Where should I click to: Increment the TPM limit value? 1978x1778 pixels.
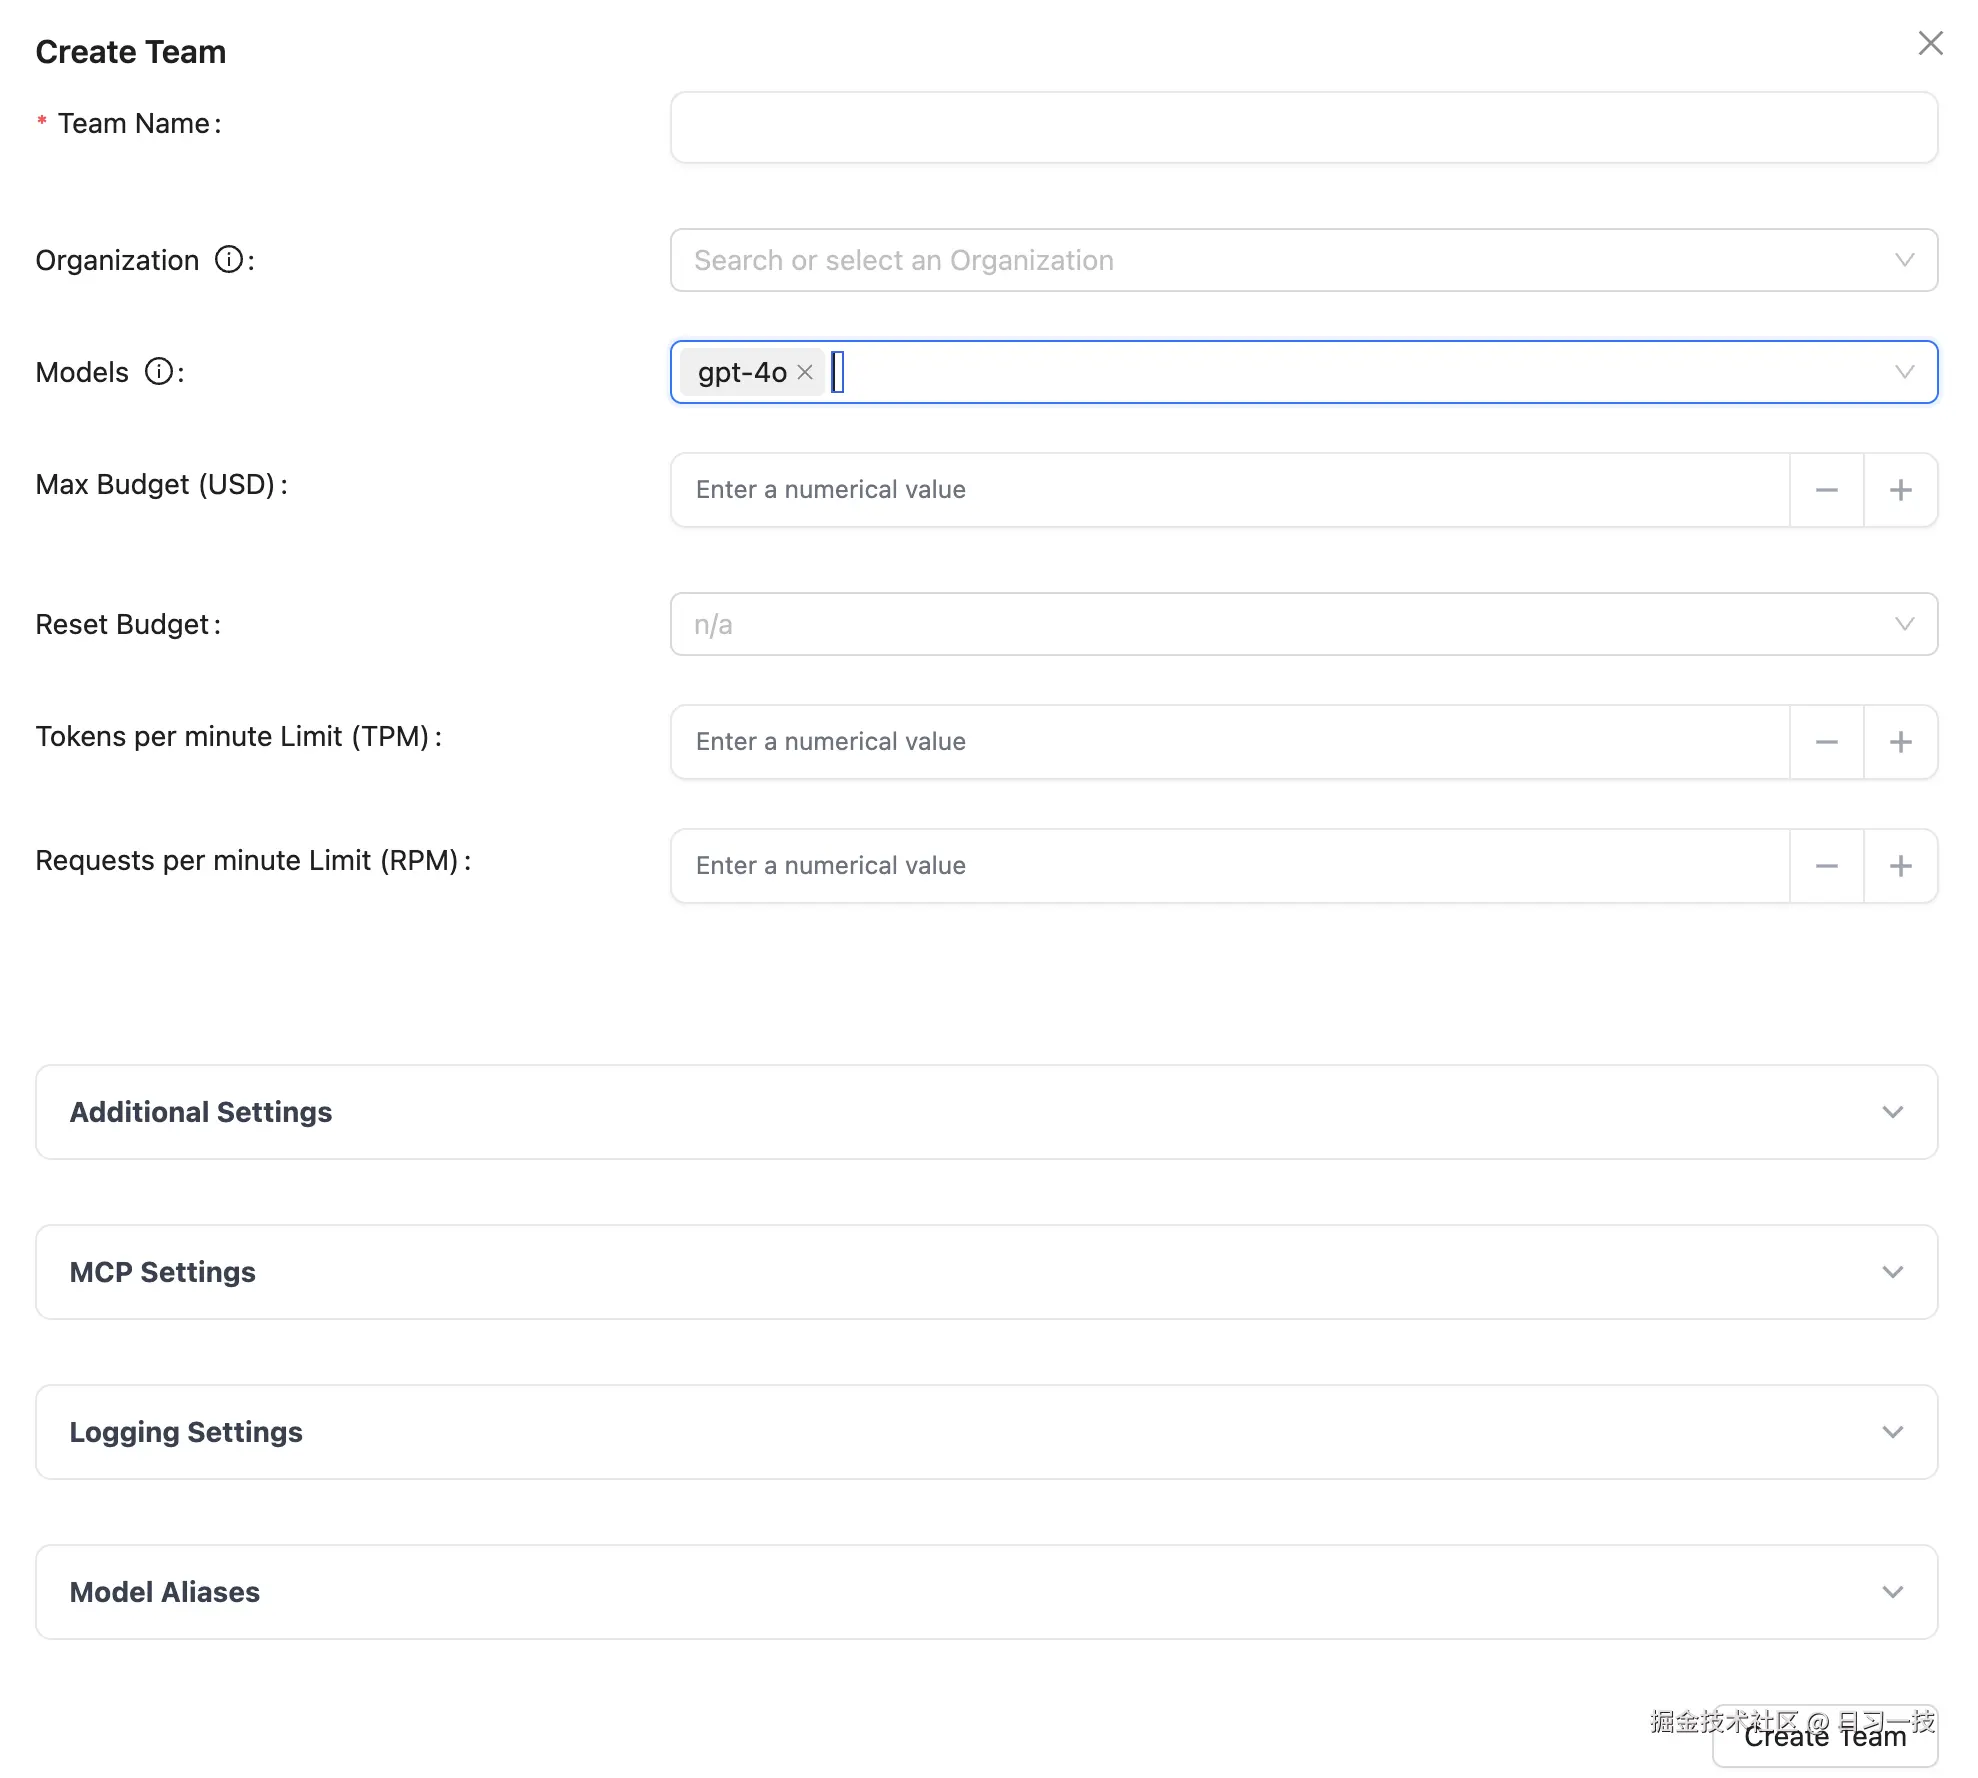pyautogui.click(x=1900, y=742)
